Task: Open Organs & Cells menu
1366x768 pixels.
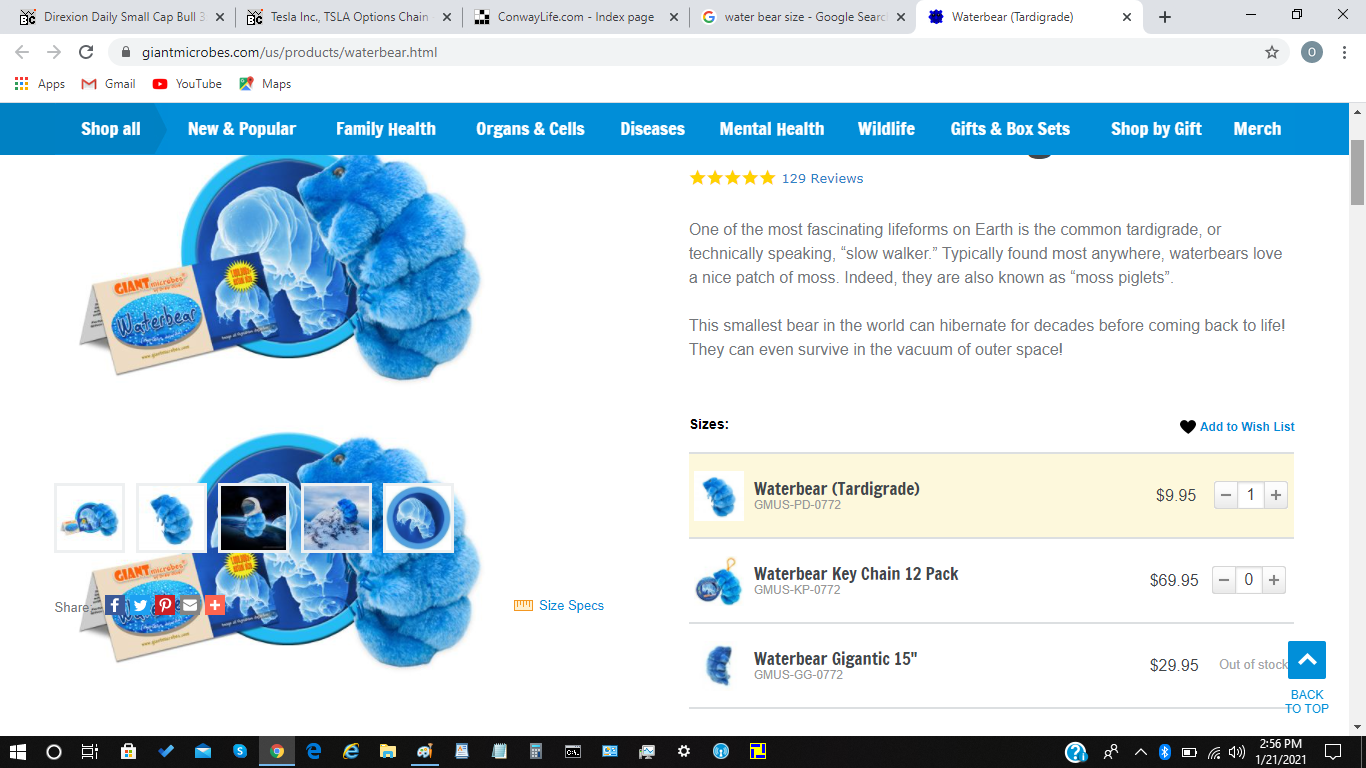Action: click(x=530, y=129)
